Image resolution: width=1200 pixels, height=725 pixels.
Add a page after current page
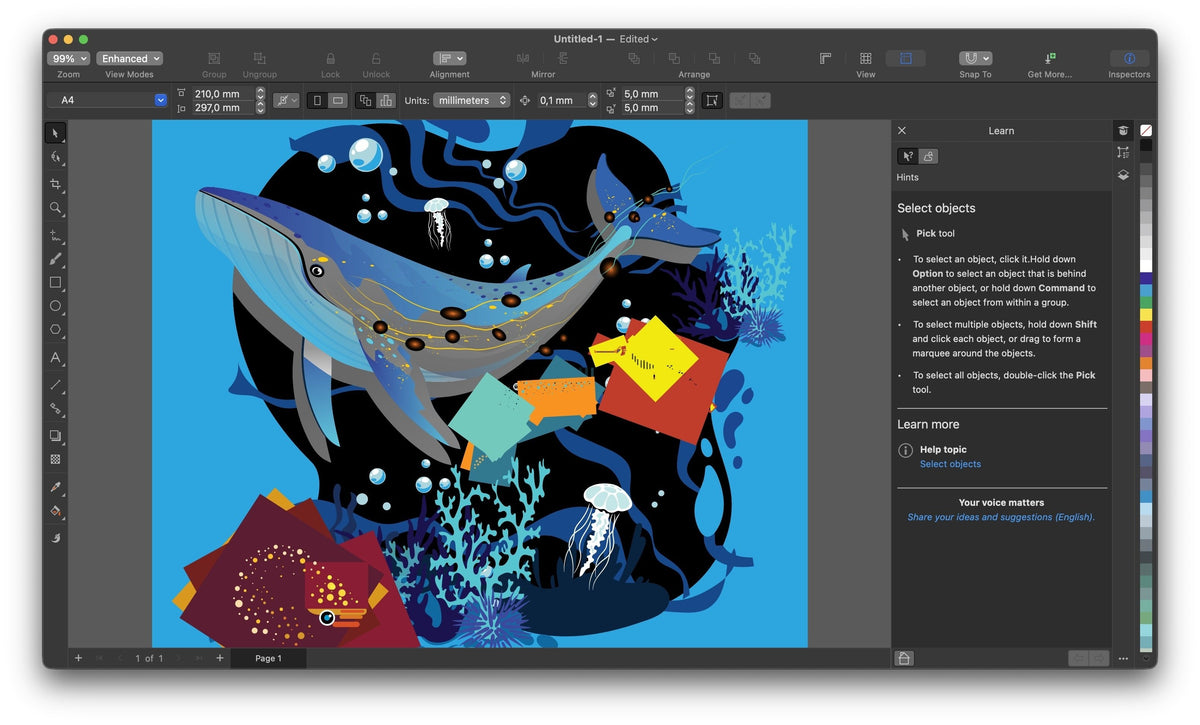(x=220, y=658)
